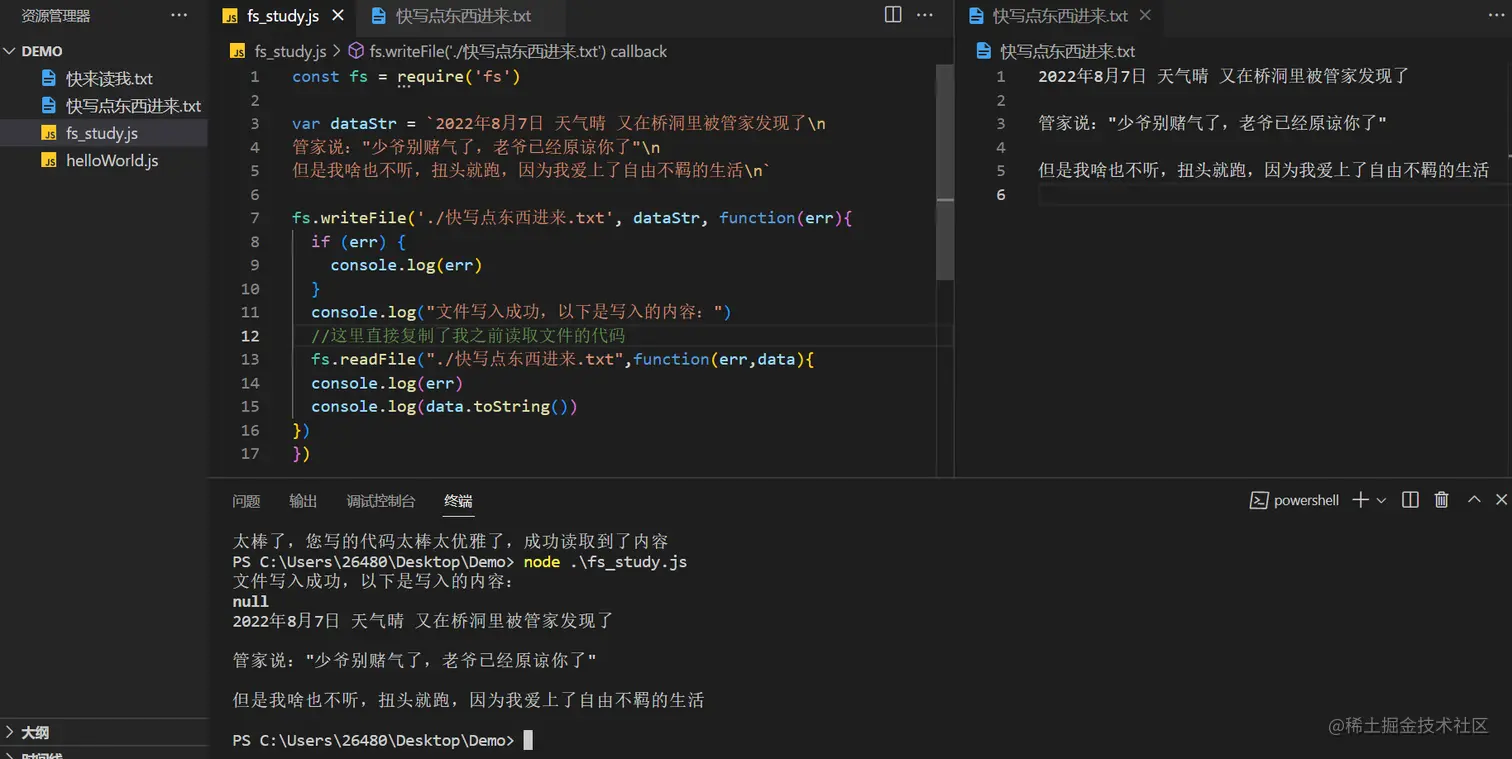The image size is (1512, 759).
Task: Click the "const fs = require('fs')" code line
Action: pos(406,77)
